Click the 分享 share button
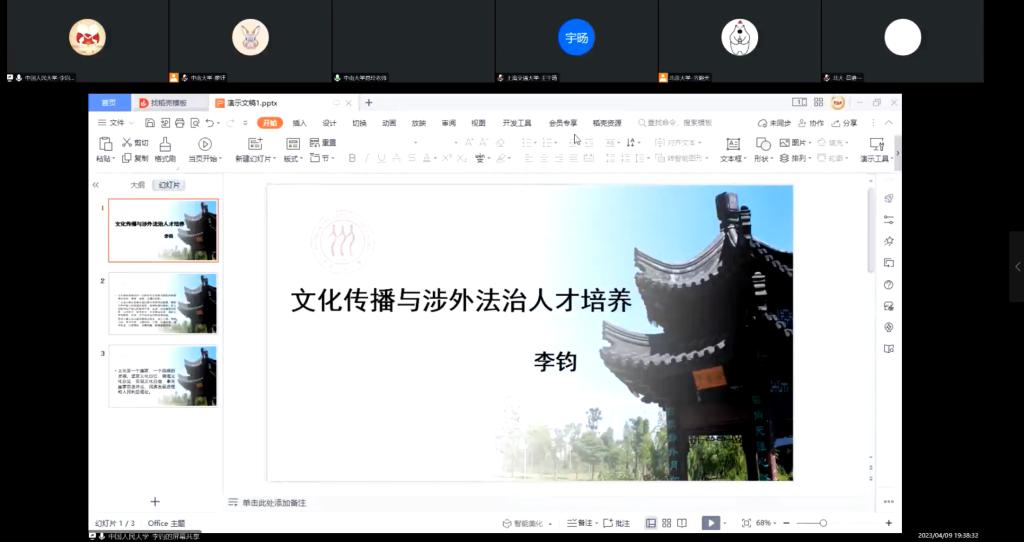Image resolution: width=1024 pixels, height=542 pixels. [x=845, y=123]
